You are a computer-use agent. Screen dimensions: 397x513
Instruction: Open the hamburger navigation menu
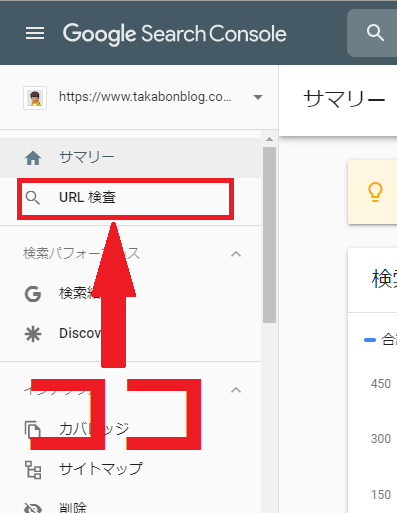click(x=35, y=33)
